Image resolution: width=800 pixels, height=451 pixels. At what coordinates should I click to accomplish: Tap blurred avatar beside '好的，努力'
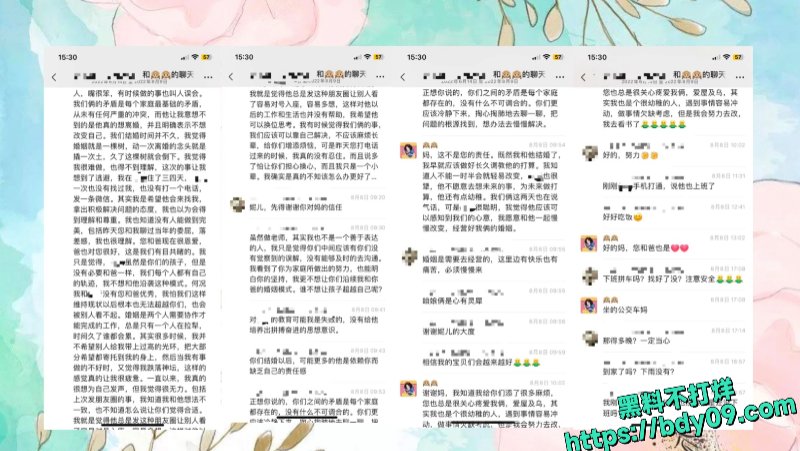pyautogui.click(x=590, y=153)
